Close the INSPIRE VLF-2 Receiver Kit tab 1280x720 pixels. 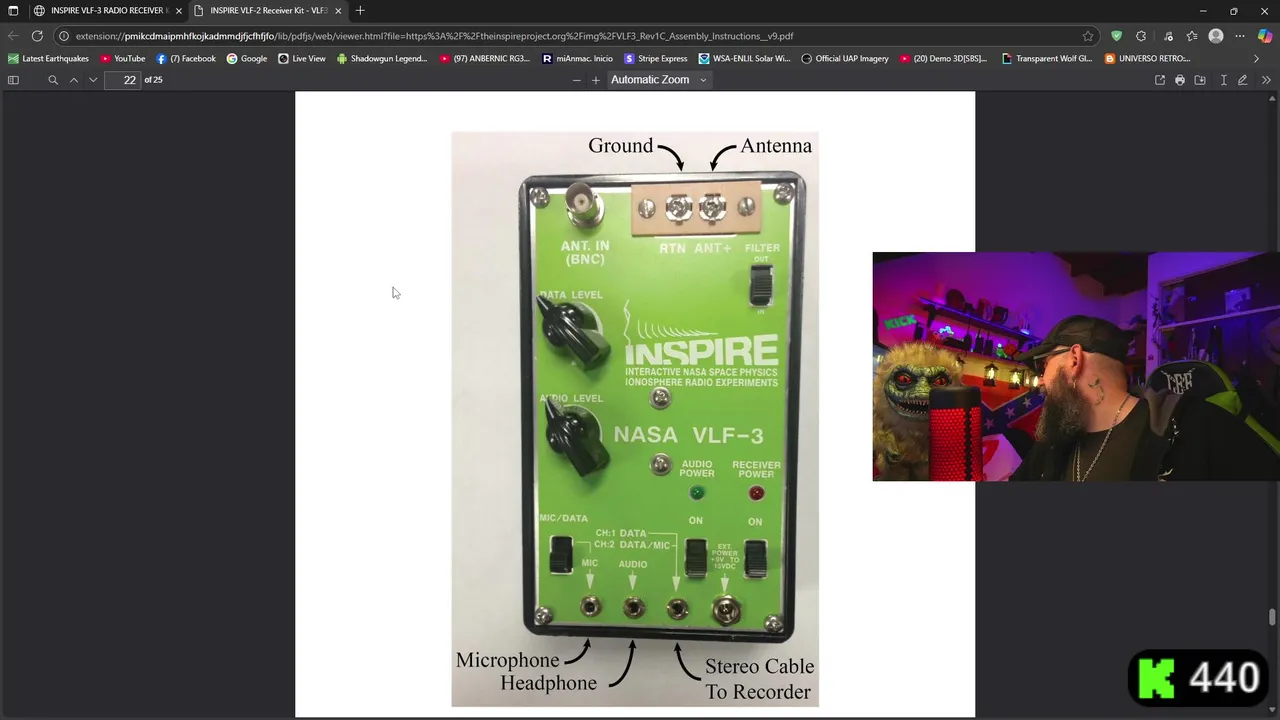click(x=338, y=11)
